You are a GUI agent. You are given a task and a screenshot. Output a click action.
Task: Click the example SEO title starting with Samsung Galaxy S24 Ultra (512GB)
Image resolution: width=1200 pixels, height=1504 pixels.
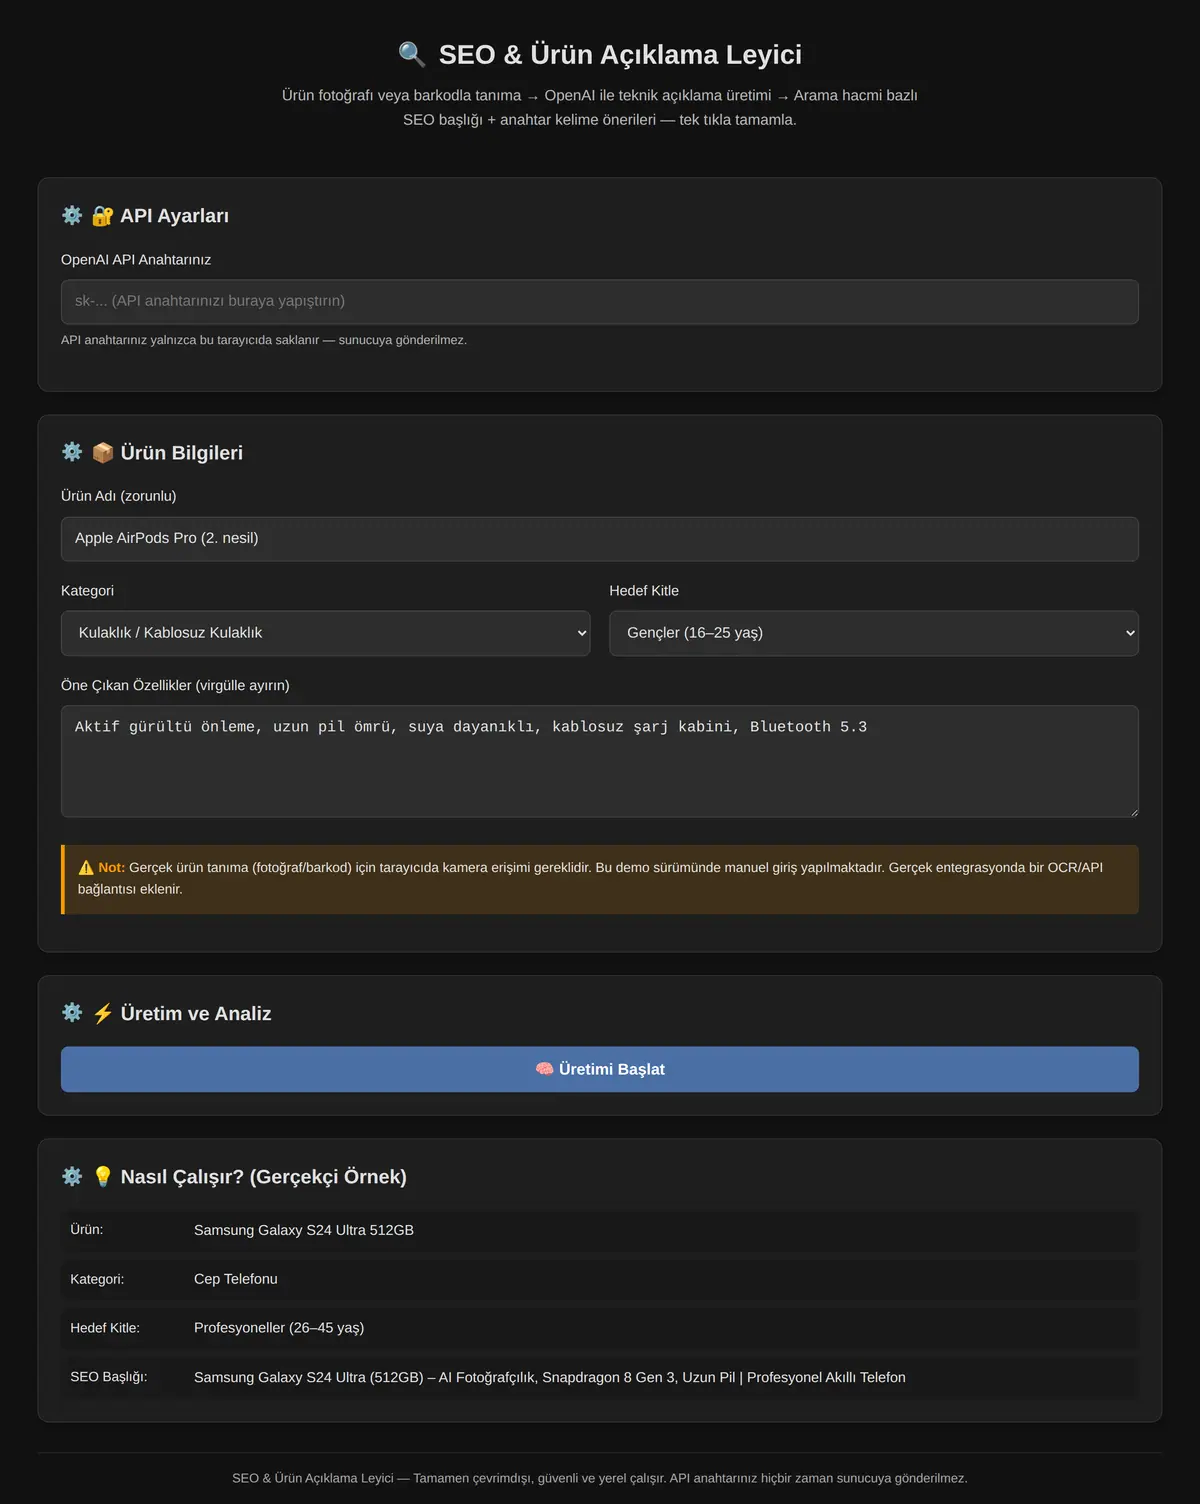tap(550, 1377)
